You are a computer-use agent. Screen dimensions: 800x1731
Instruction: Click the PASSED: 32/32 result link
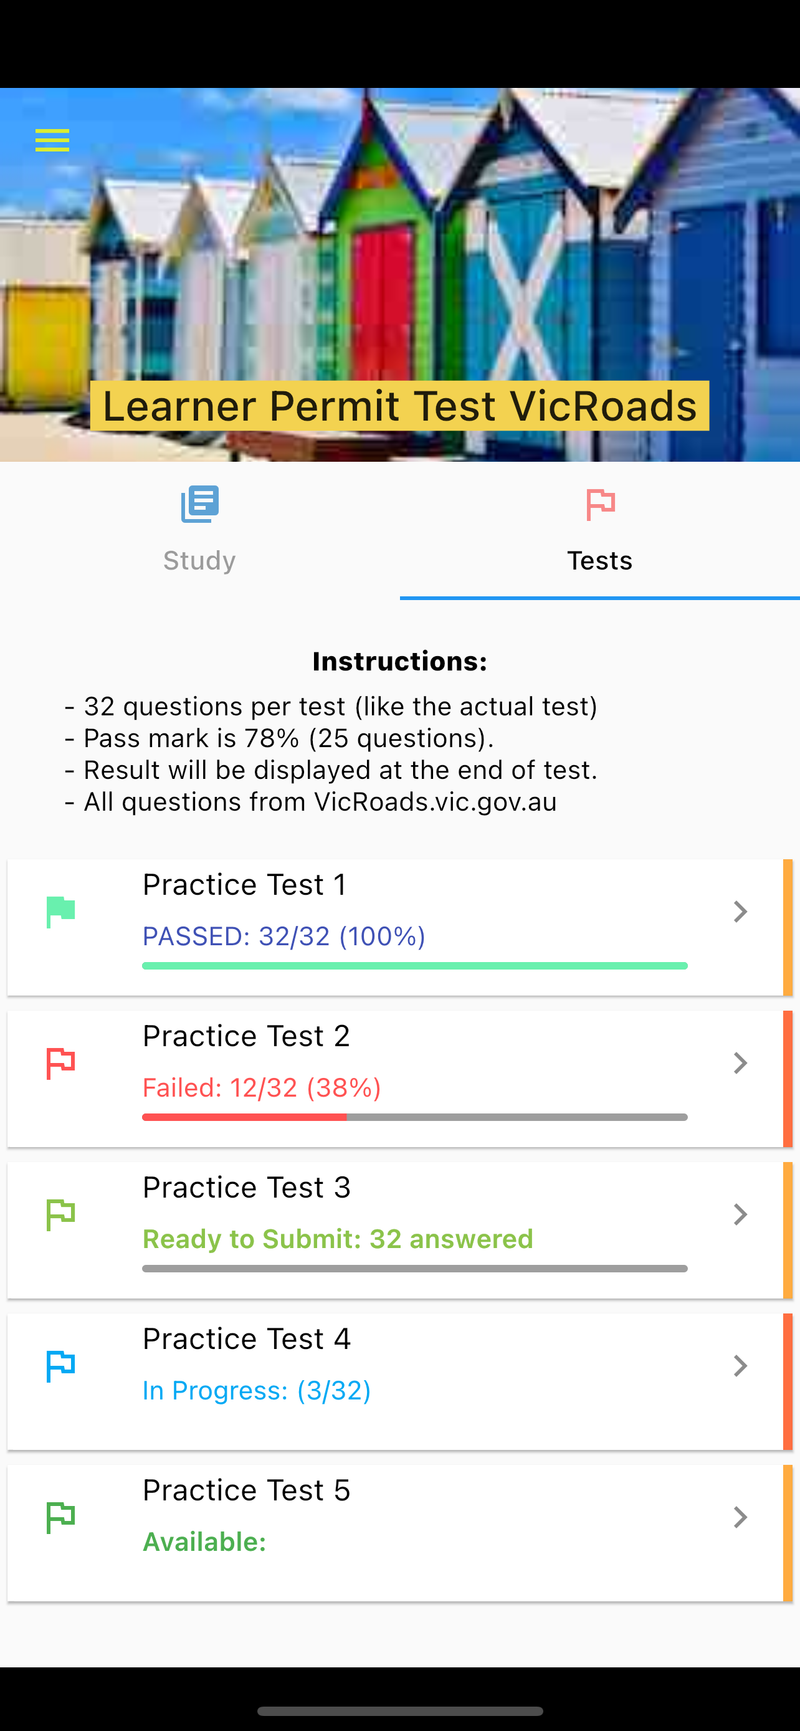click(284, 936)
